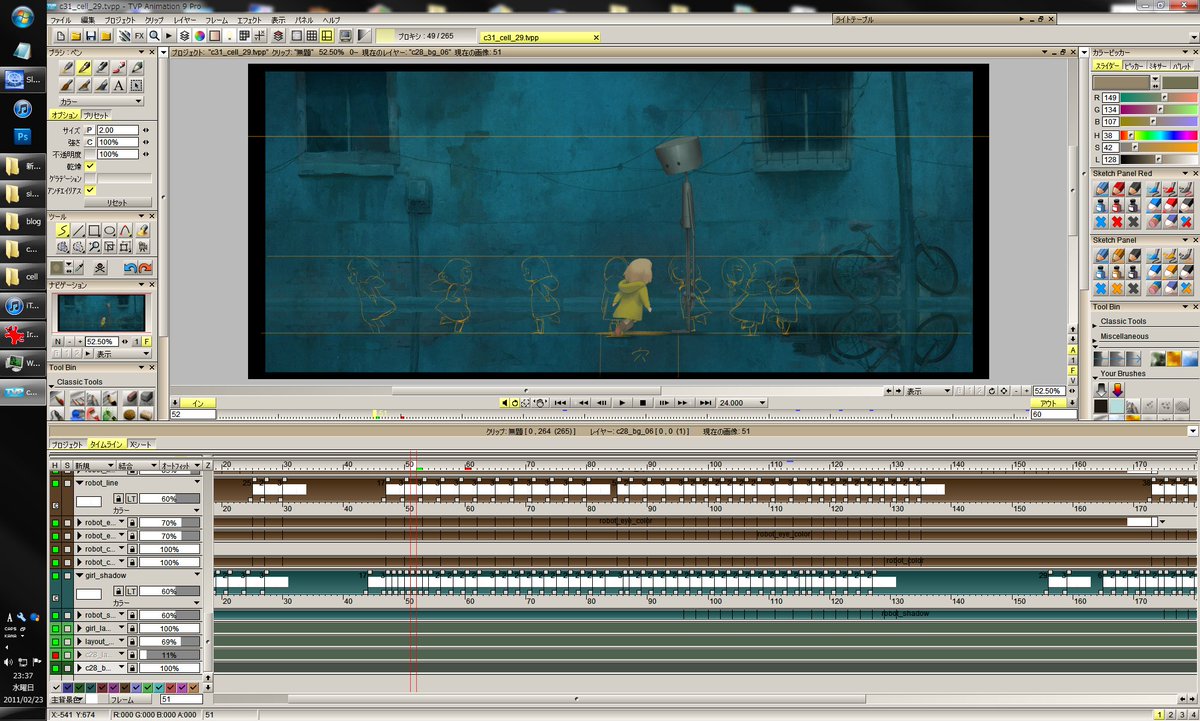Show the hidden c28_la layer (red toggle)
The image size is (1200, 721).
[x=55, y=654]
